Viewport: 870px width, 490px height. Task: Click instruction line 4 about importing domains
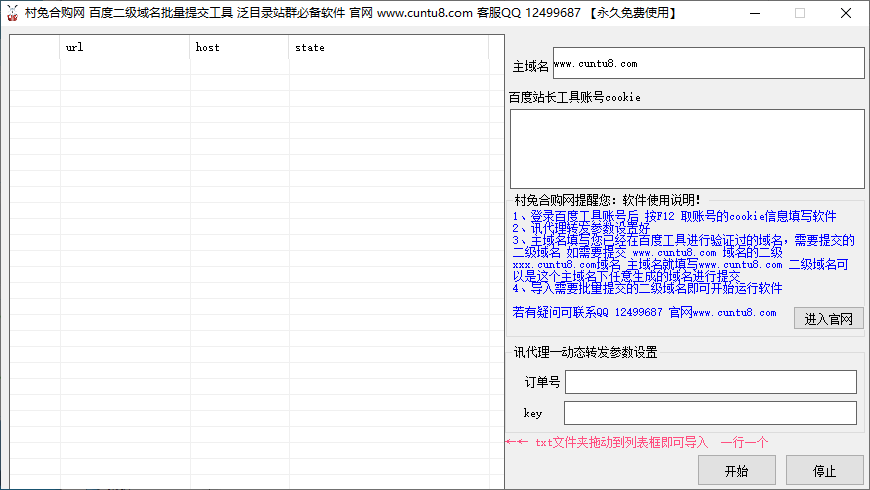[x=648, y=289]
